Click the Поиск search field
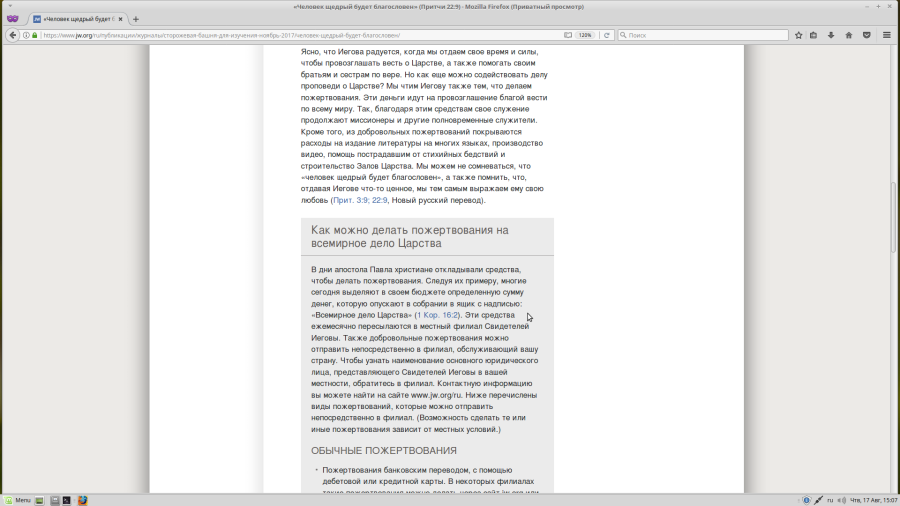900x506 pixels. pos(703,35)
